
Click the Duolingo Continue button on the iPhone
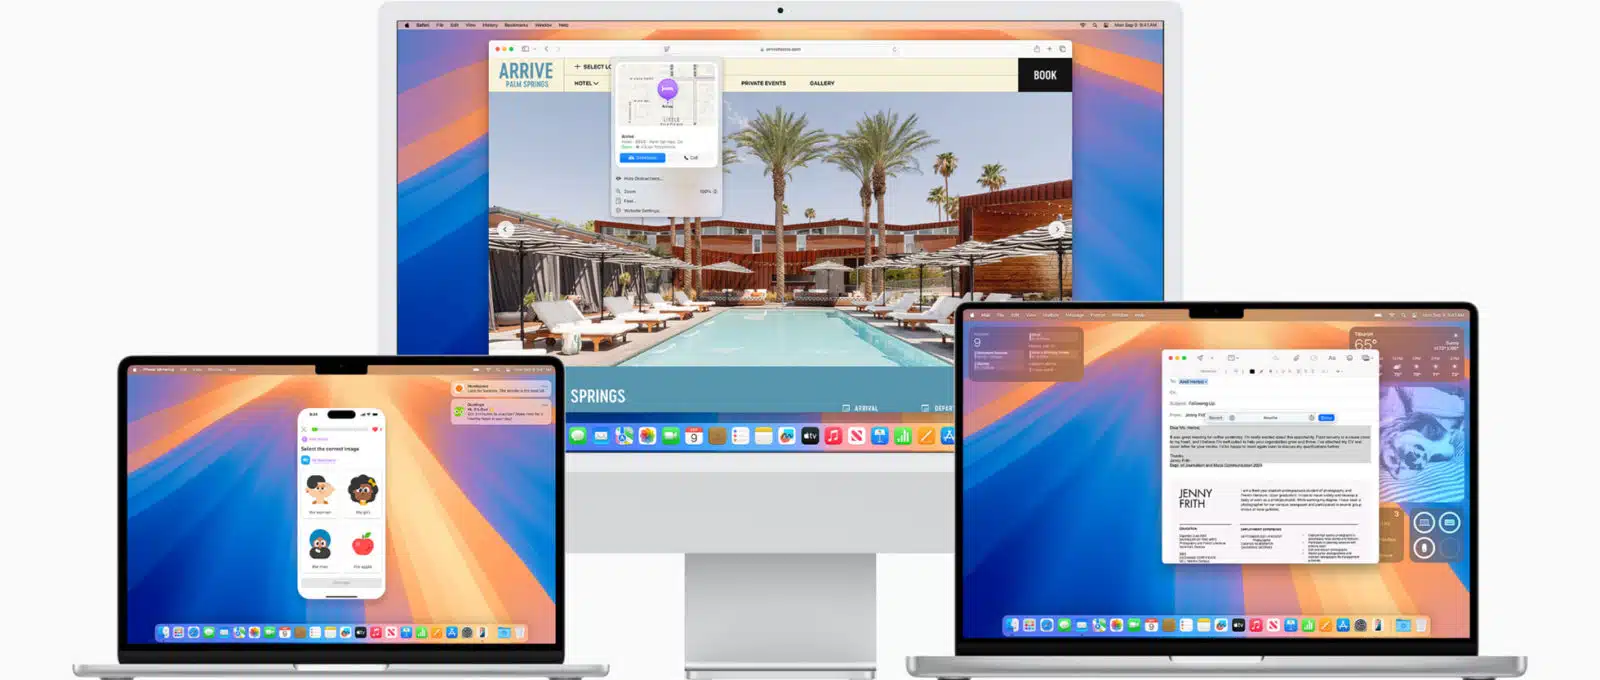[341, 582]
